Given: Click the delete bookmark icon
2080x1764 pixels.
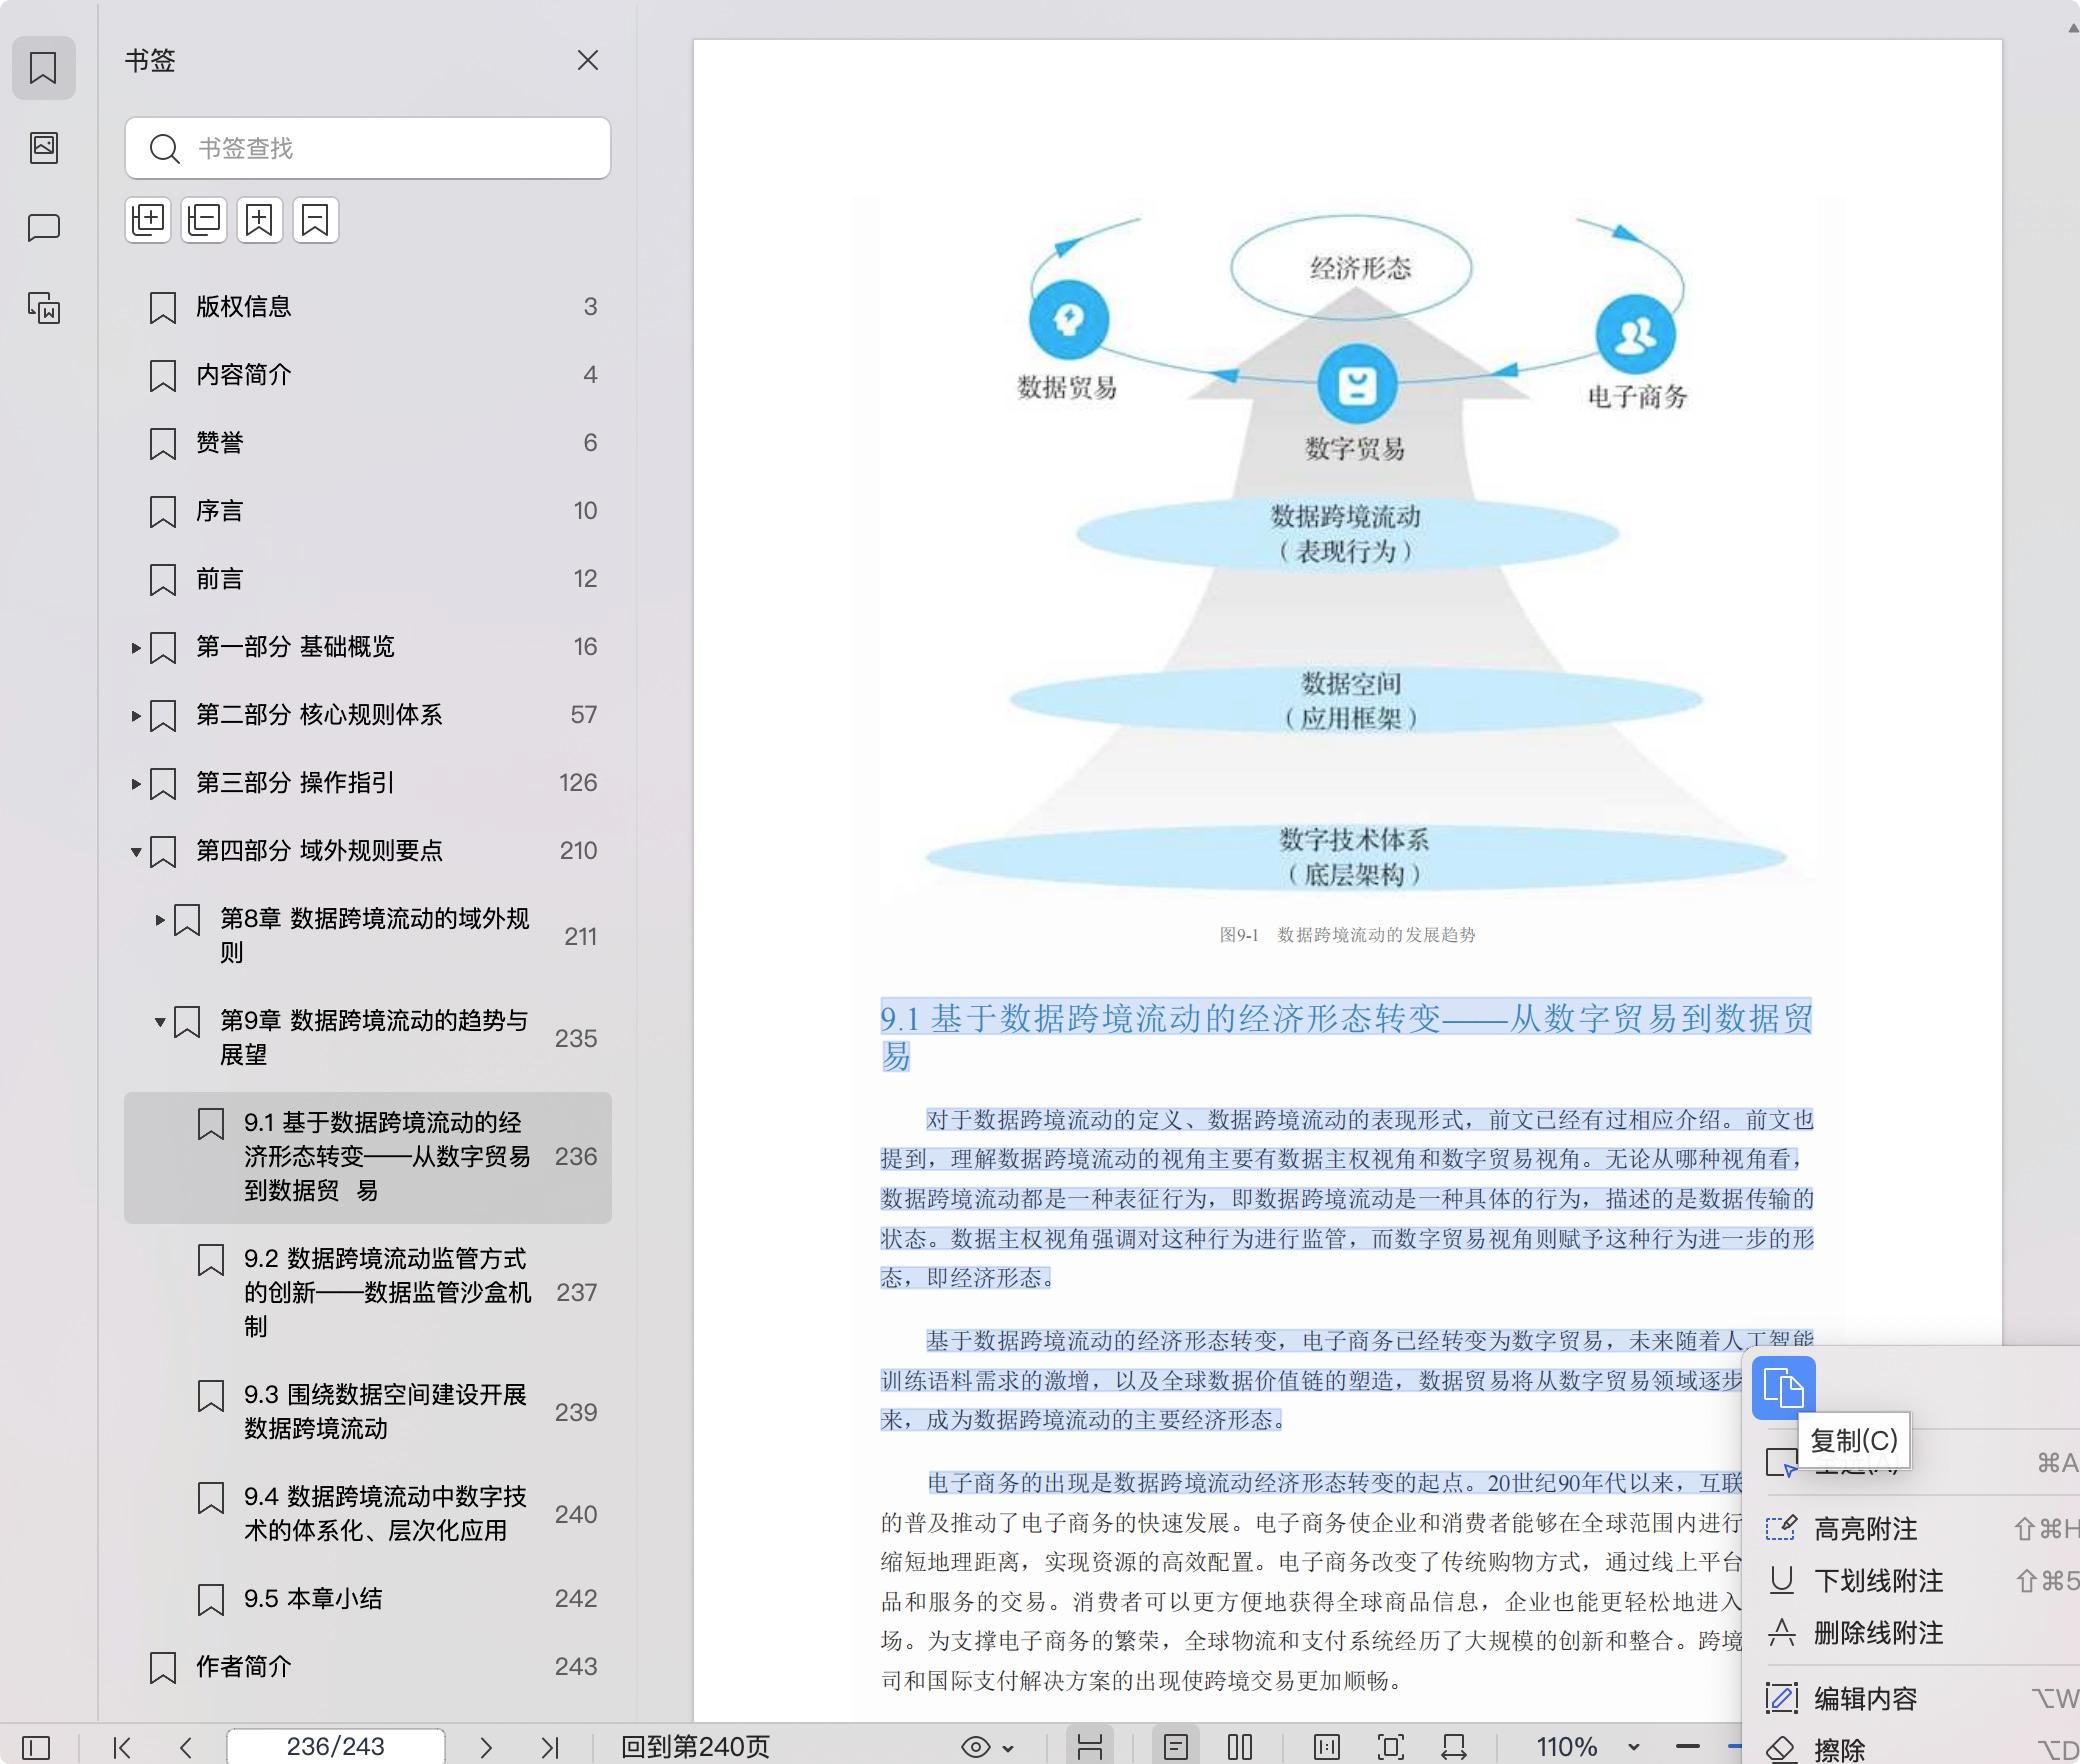Looking at the screenshot, I should pyautogui.click(x=316, y=220).
